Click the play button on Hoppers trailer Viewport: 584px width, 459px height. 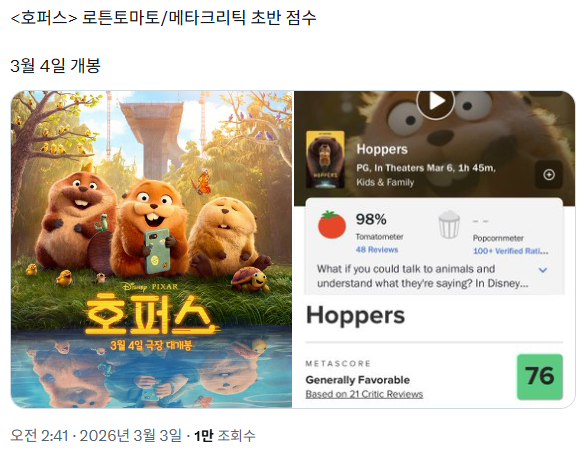pyautogui.click(x=435, y=101)
